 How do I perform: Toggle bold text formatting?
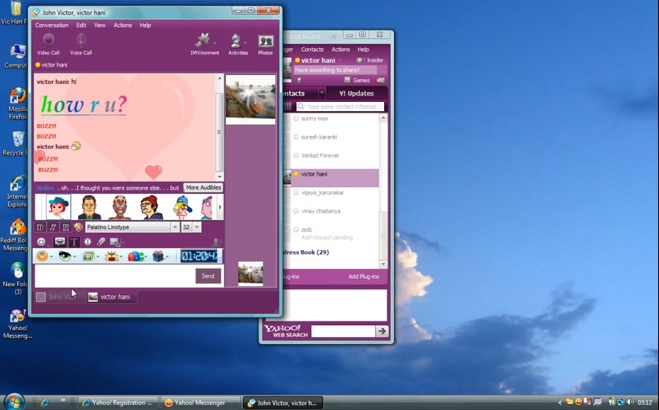pyautogui.click(x=41, y=228)
